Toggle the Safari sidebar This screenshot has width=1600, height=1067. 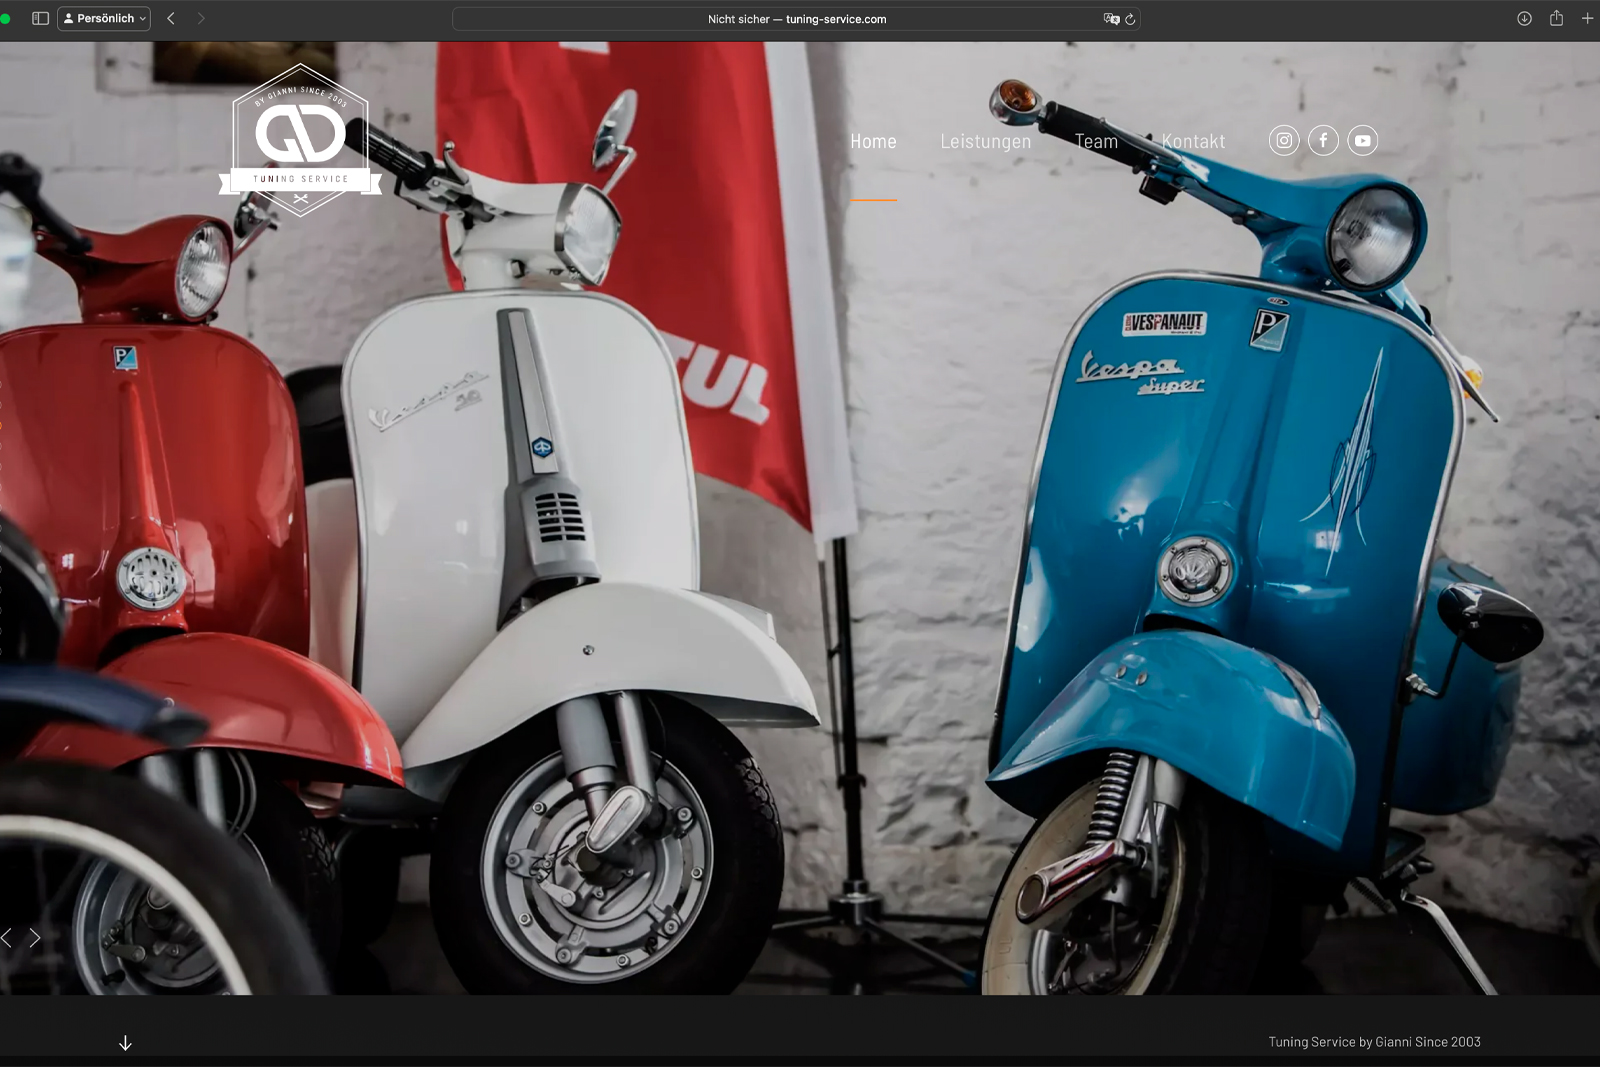[41, 18]
